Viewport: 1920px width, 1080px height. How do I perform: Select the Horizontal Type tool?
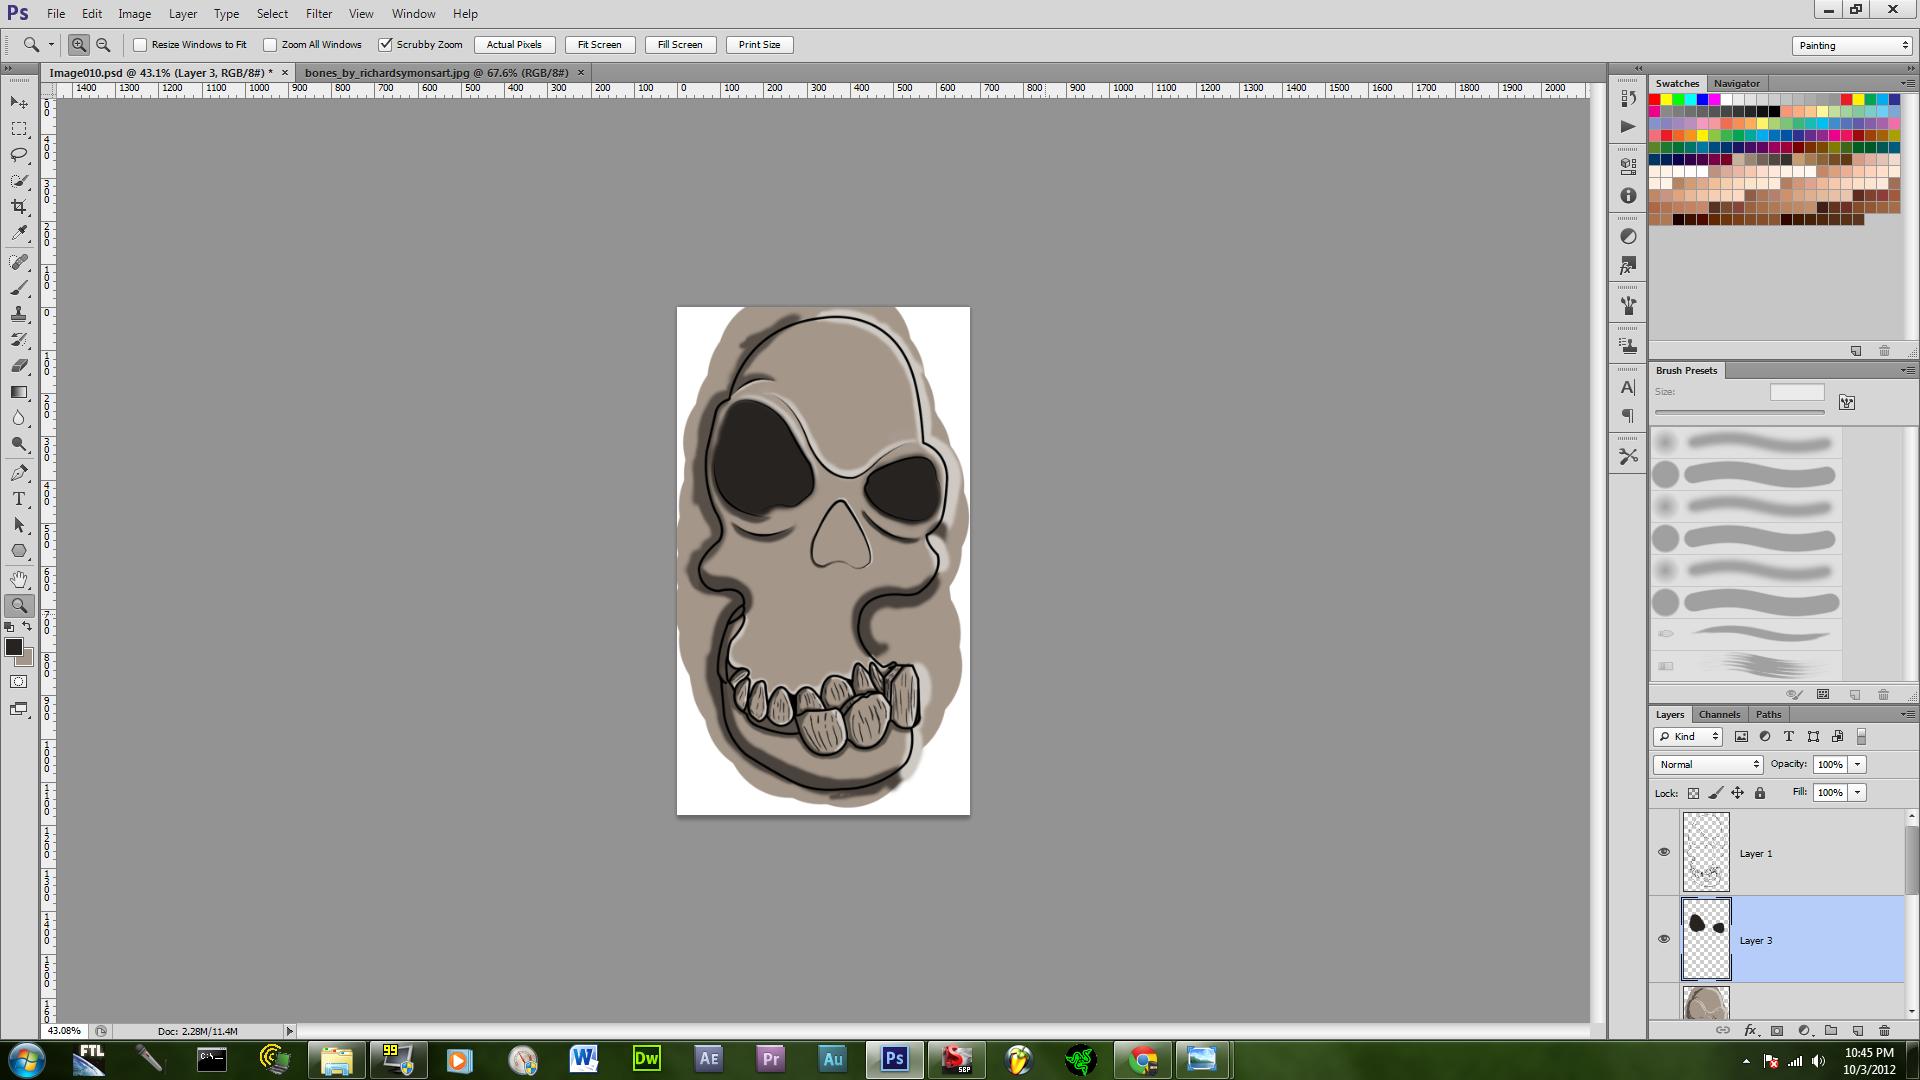pyautogui.click(x=19, y=499)
